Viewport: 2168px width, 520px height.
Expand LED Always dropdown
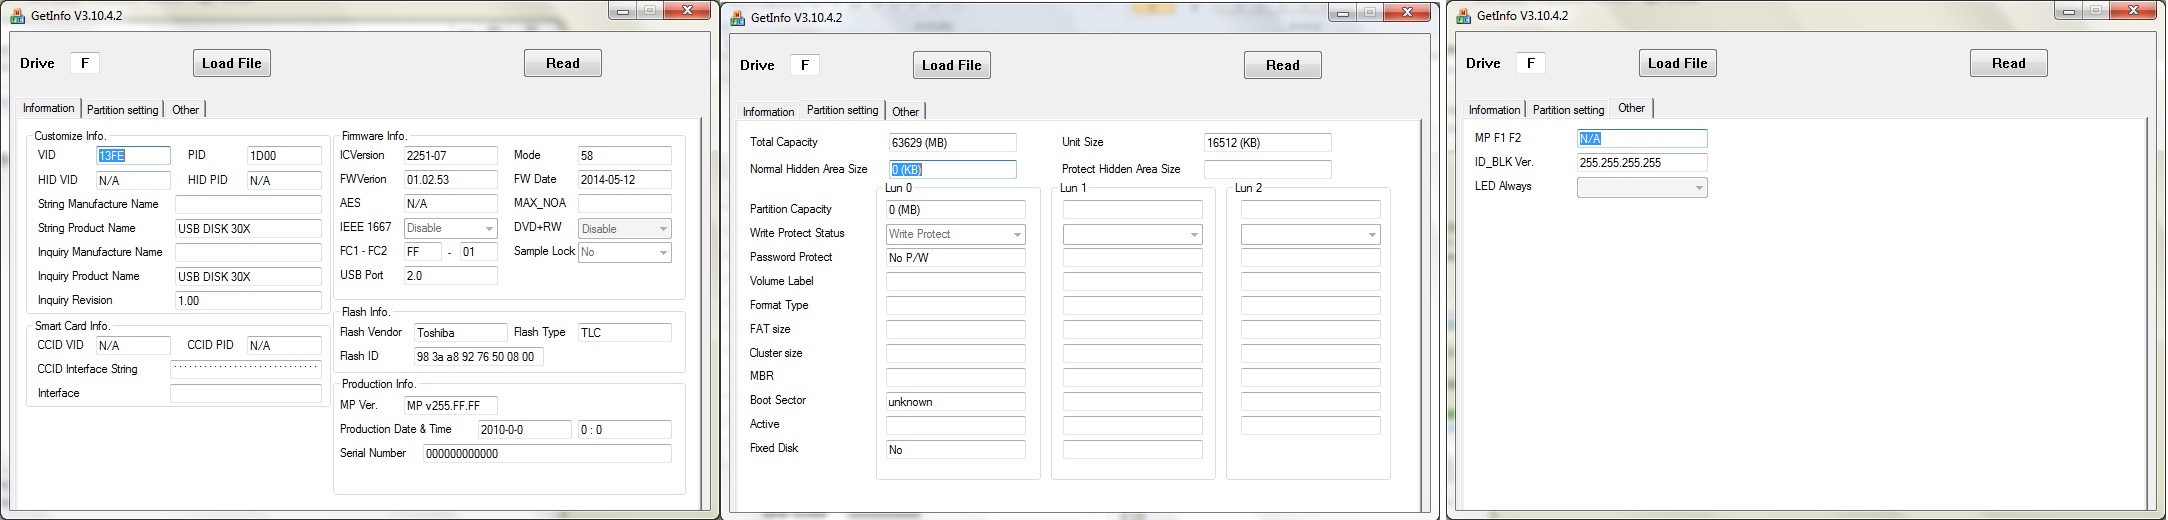[x=1642, y=187]
